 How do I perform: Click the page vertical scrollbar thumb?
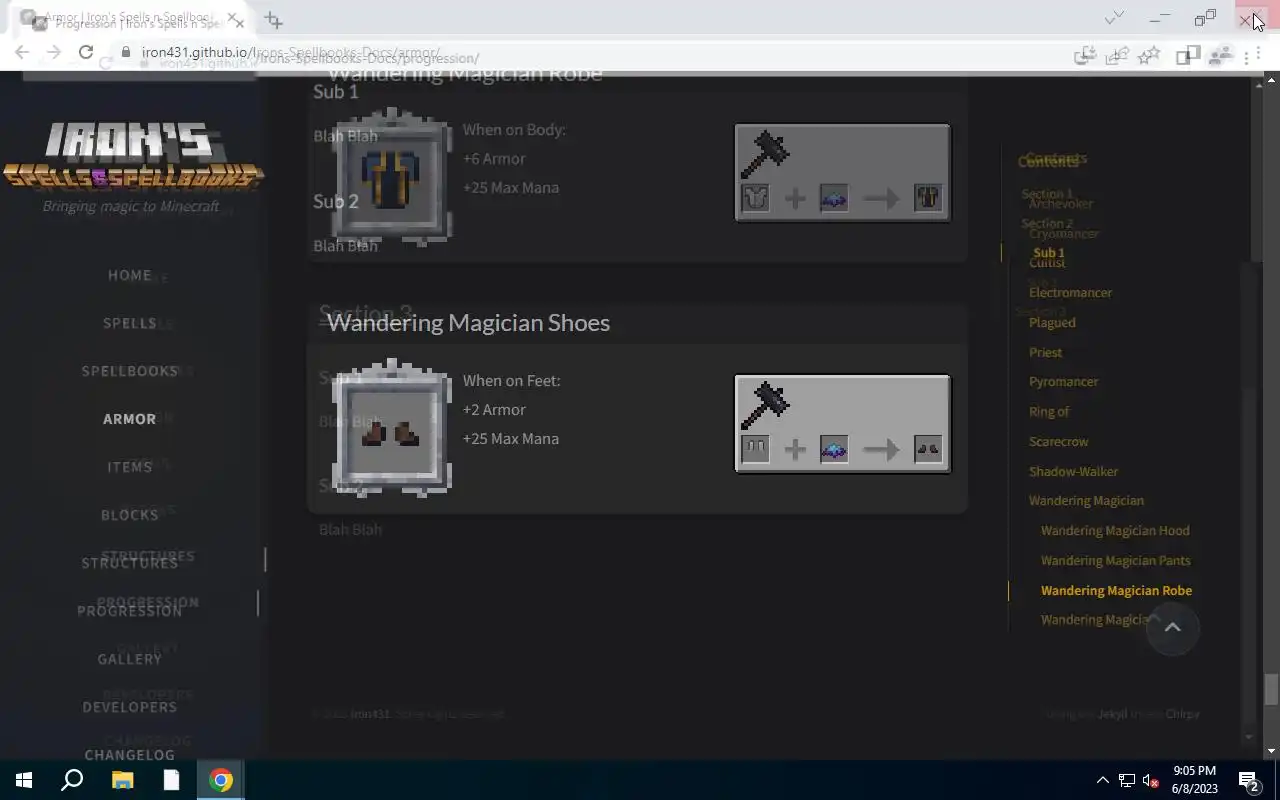1271,690
